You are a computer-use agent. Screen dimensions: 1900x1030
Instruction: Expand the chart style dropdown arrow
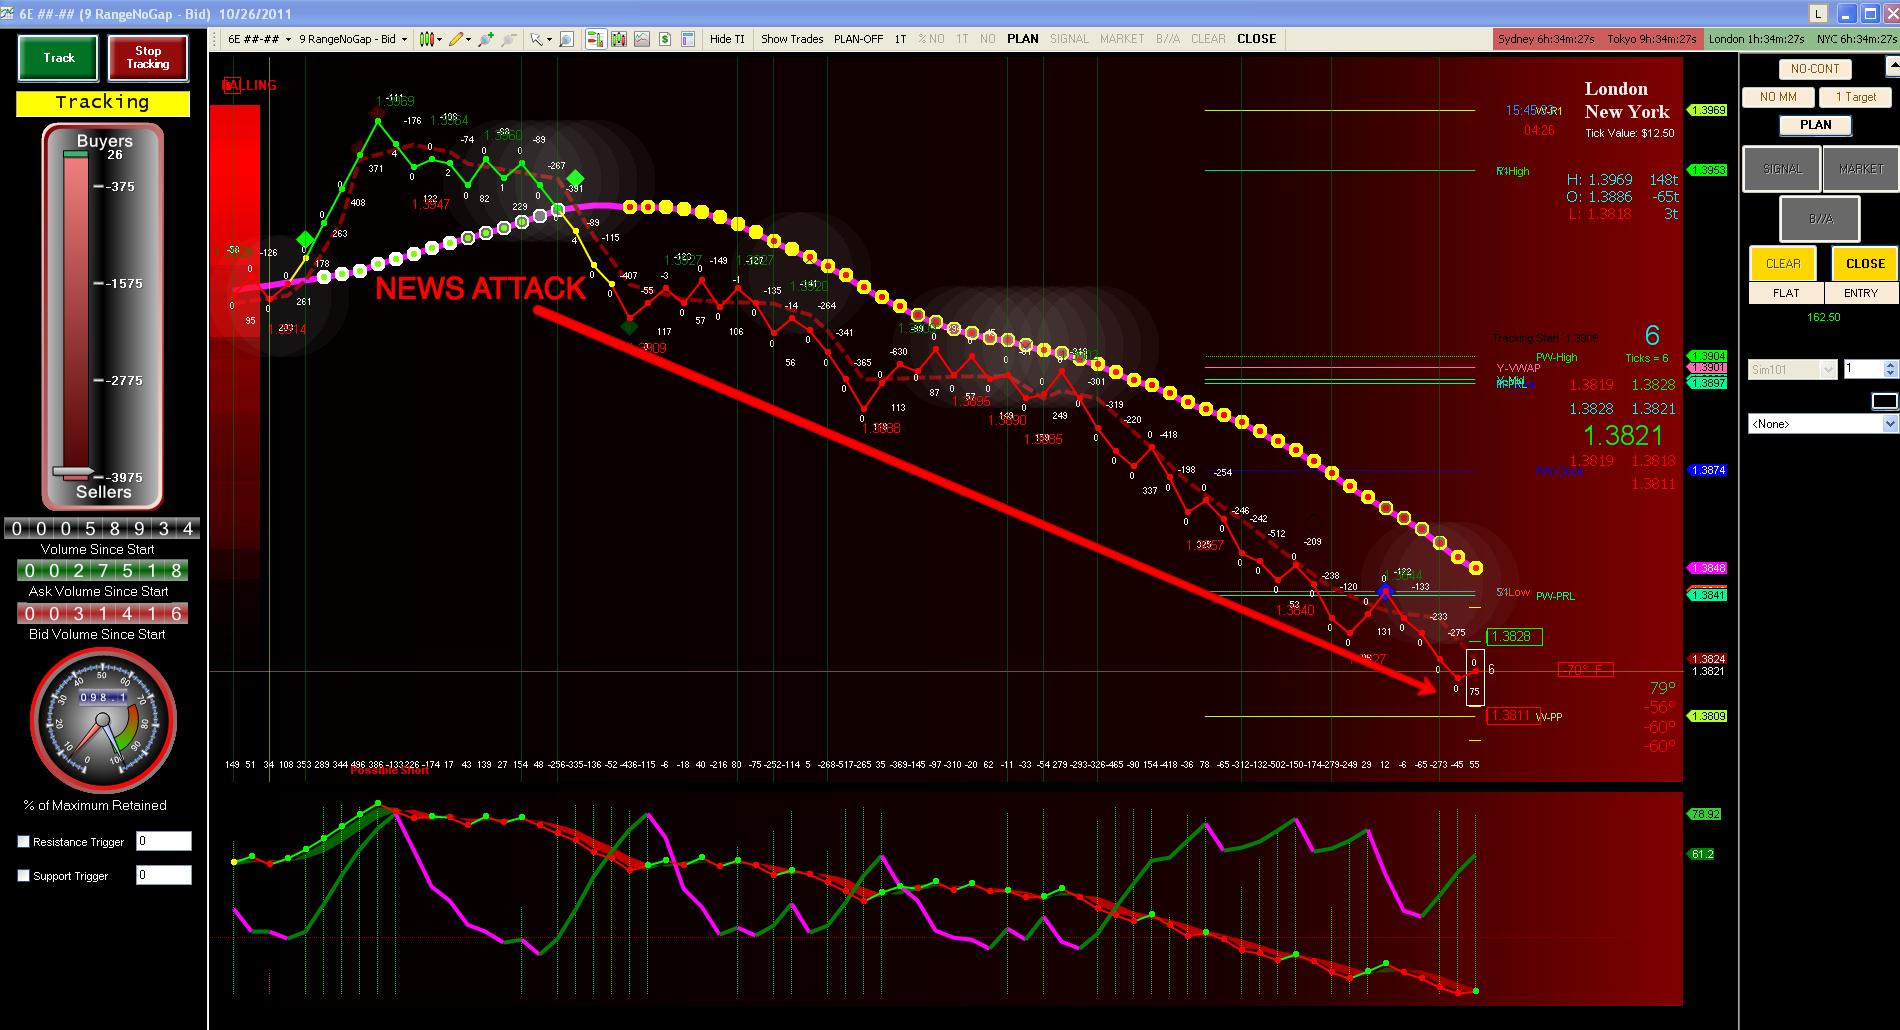pos(439,40)
